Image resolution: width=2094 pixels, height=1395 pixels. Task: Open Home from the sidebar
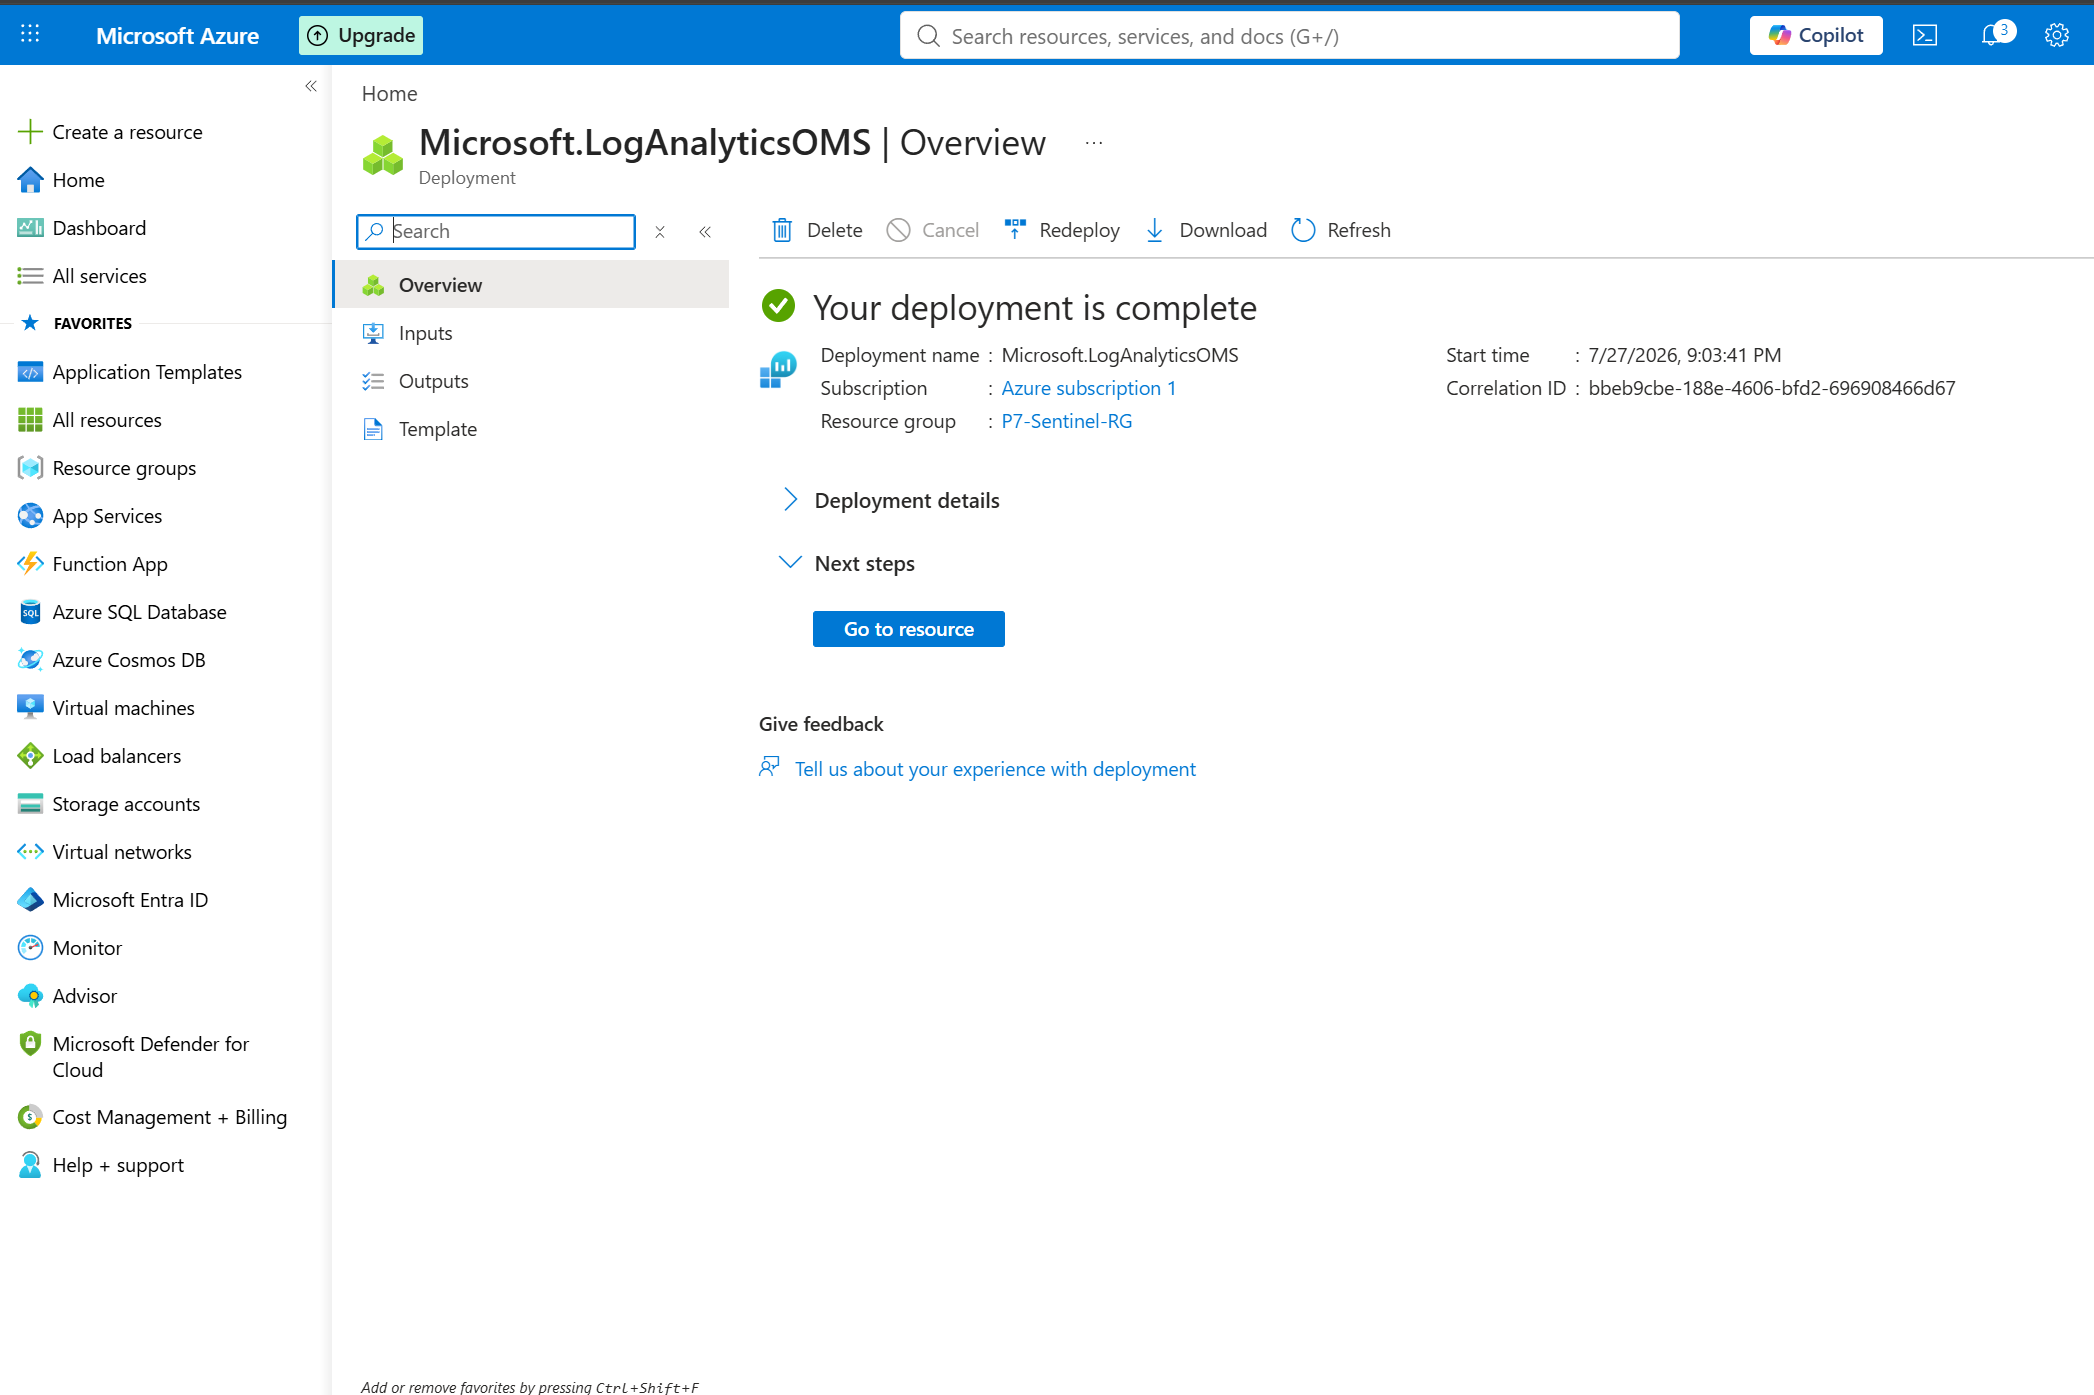tap(78, 180)
